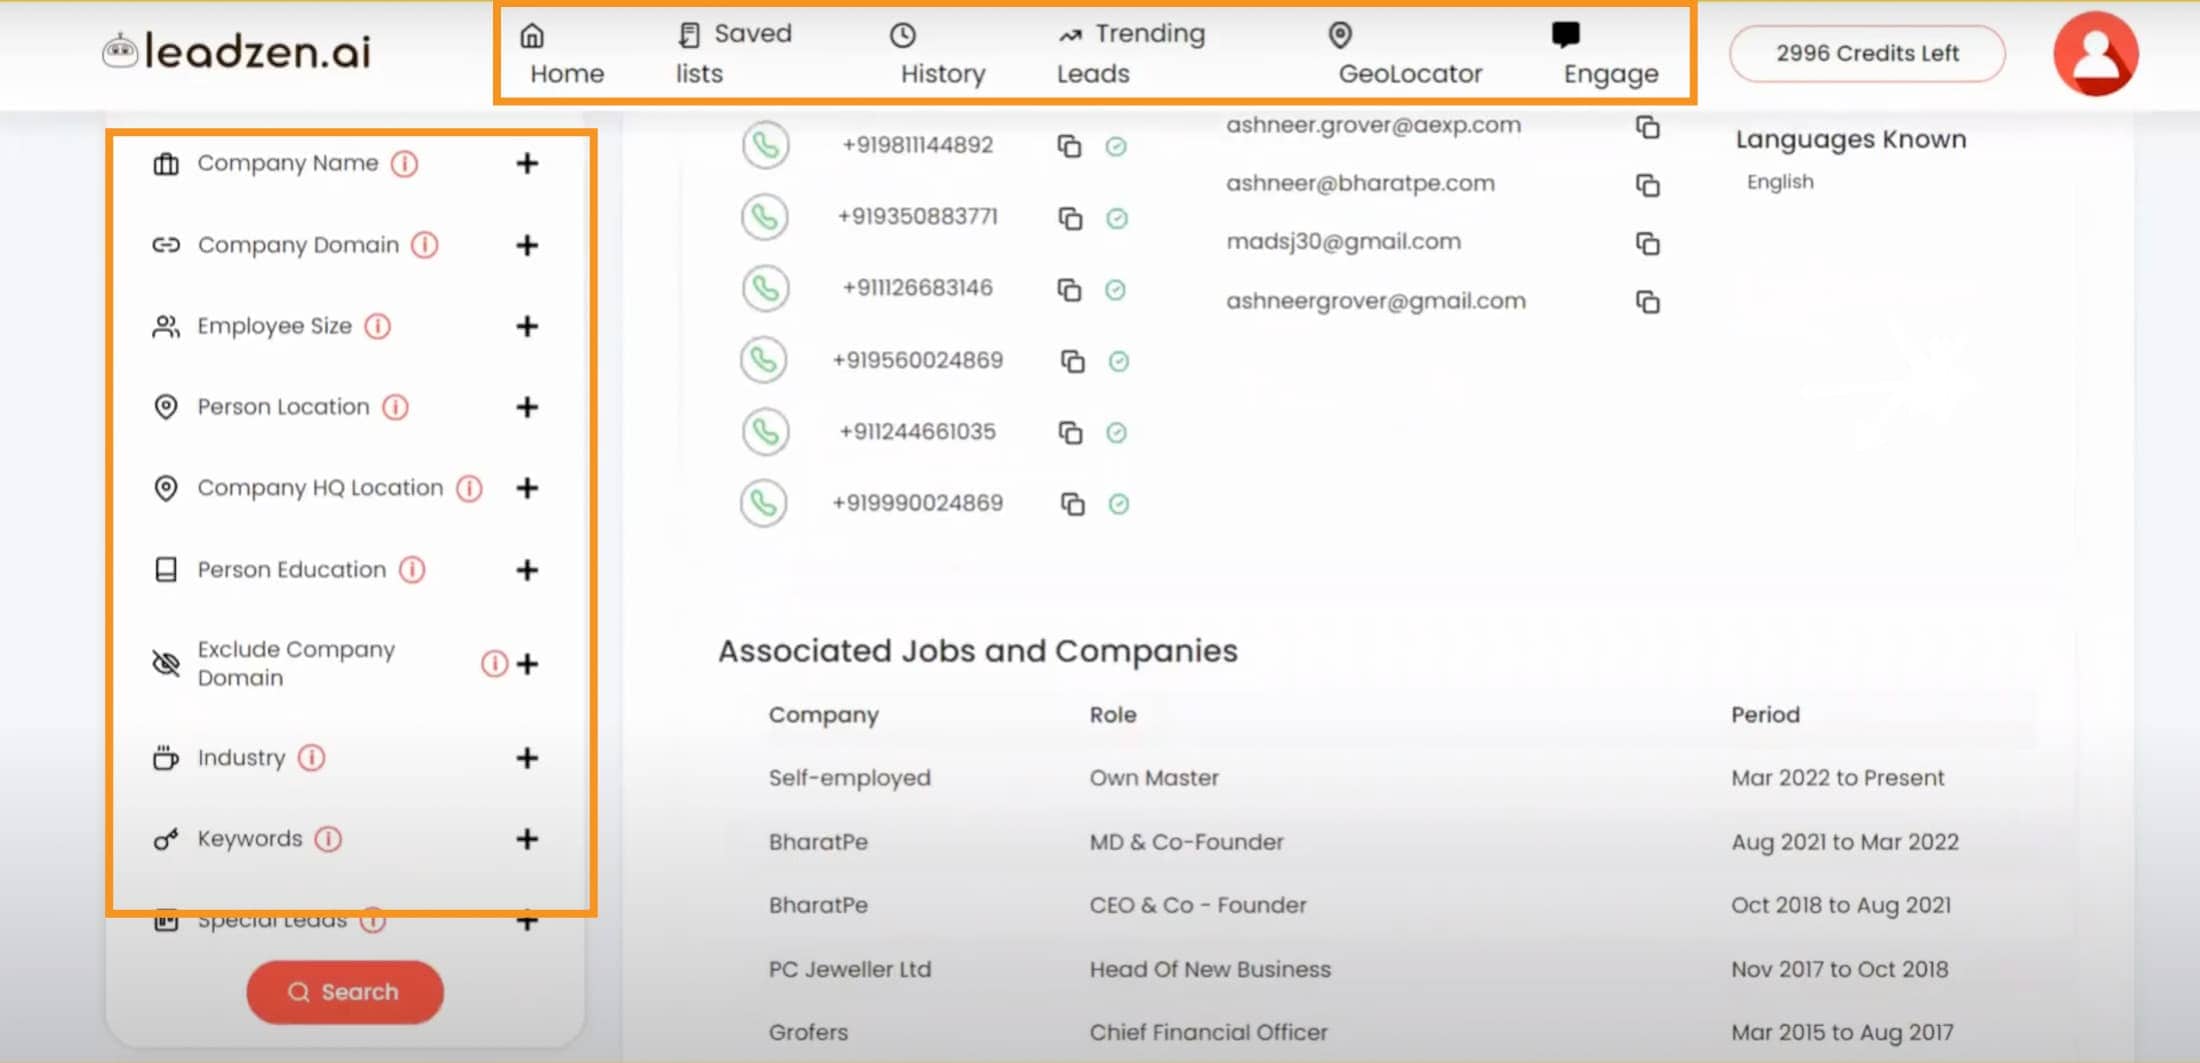Show info for Keywords filter
Viewport: 2200px width, 1063px height.
[x=328, y=839]
